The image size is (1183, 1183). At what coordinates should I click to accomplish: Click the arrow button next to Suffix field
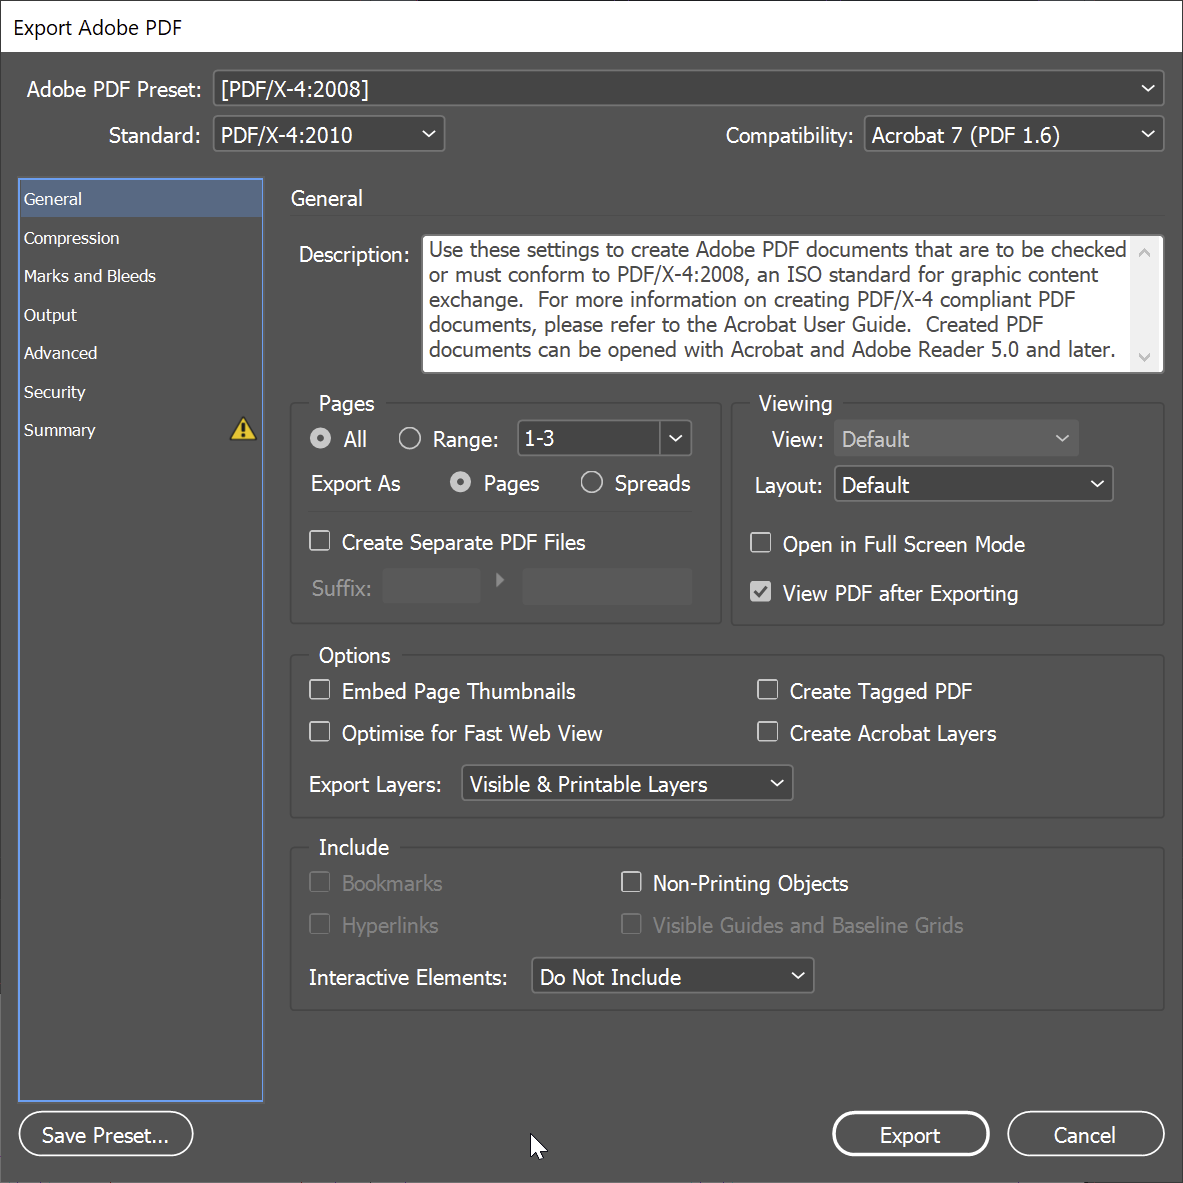(x=499, y=580)
